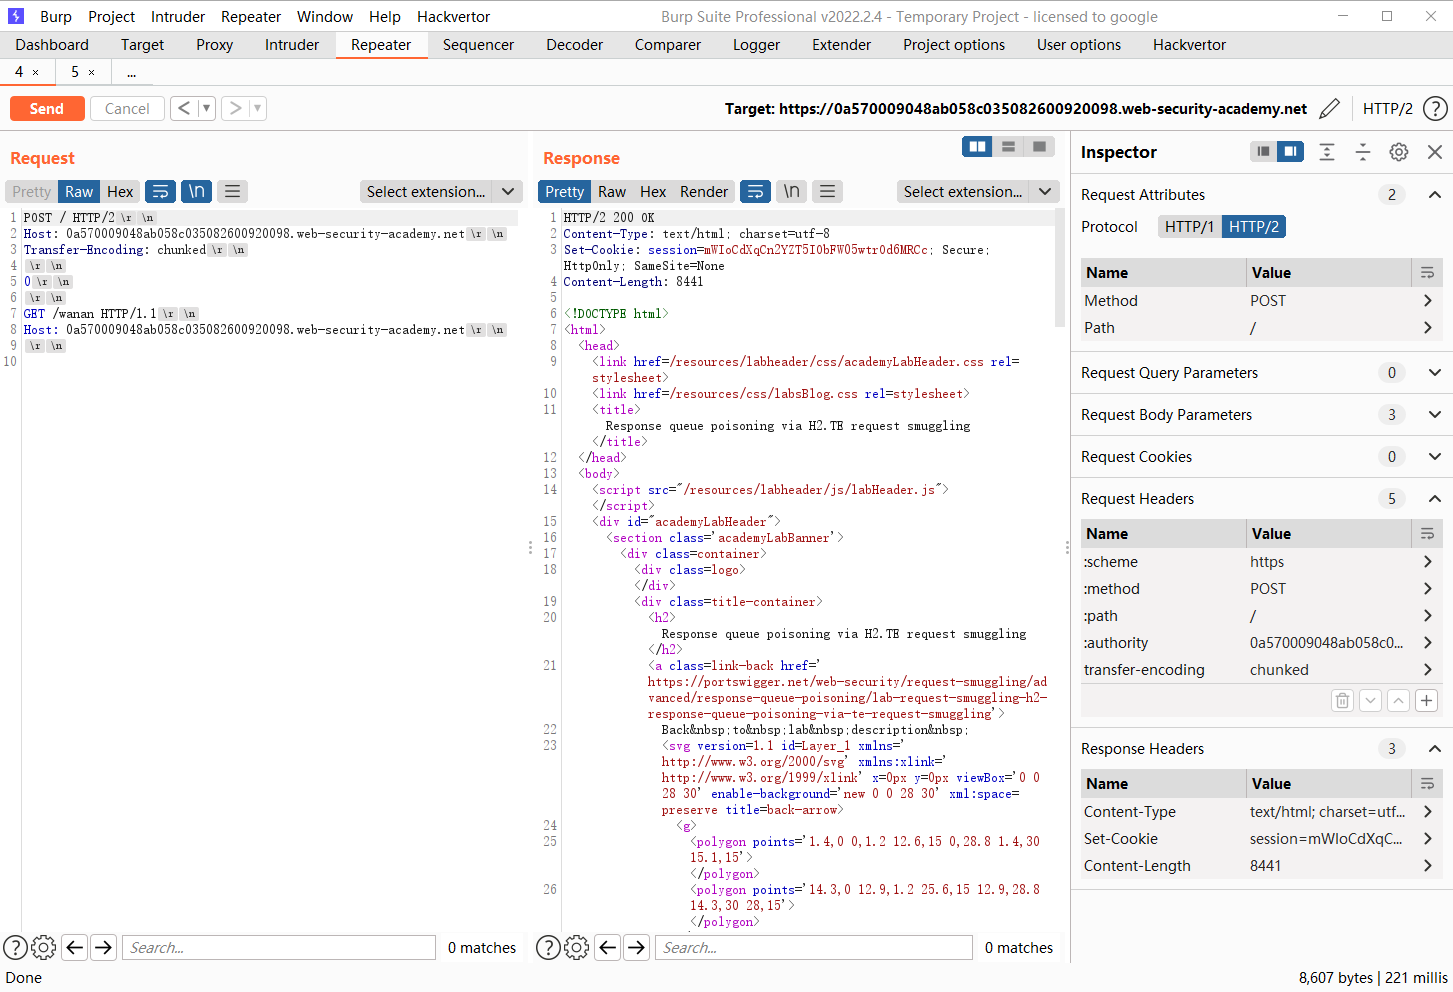Go to next request search match
1453x992 pixels.
coord(104,947)
